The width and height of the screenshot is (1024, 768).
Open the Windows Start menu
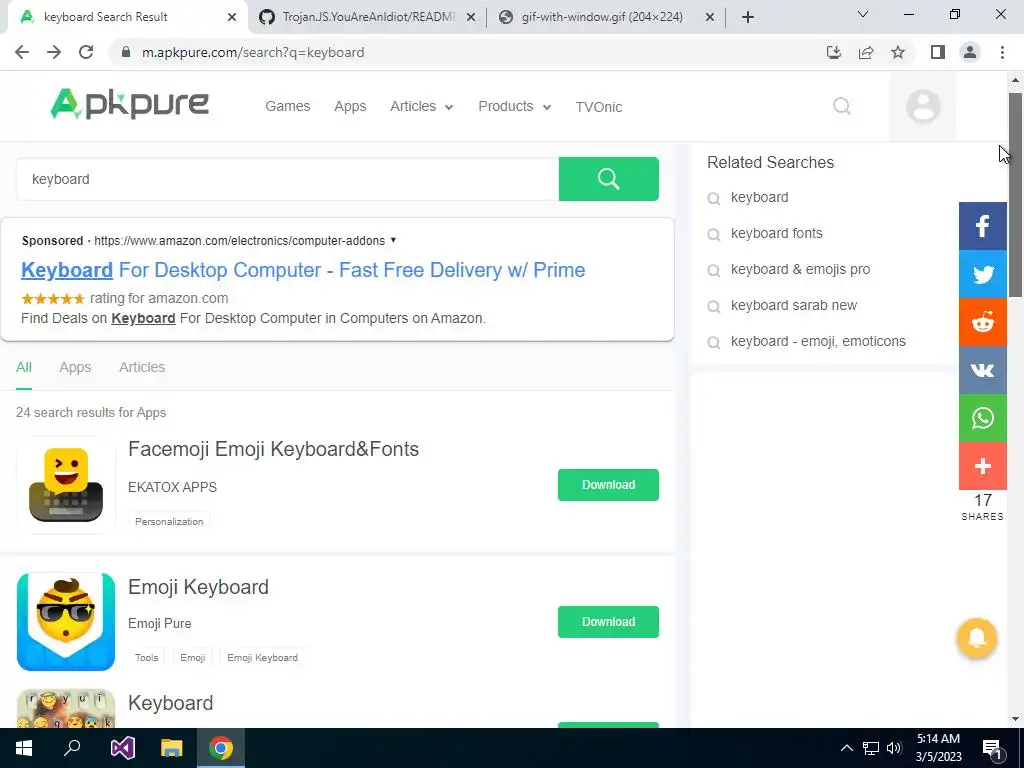pos(24,748)
